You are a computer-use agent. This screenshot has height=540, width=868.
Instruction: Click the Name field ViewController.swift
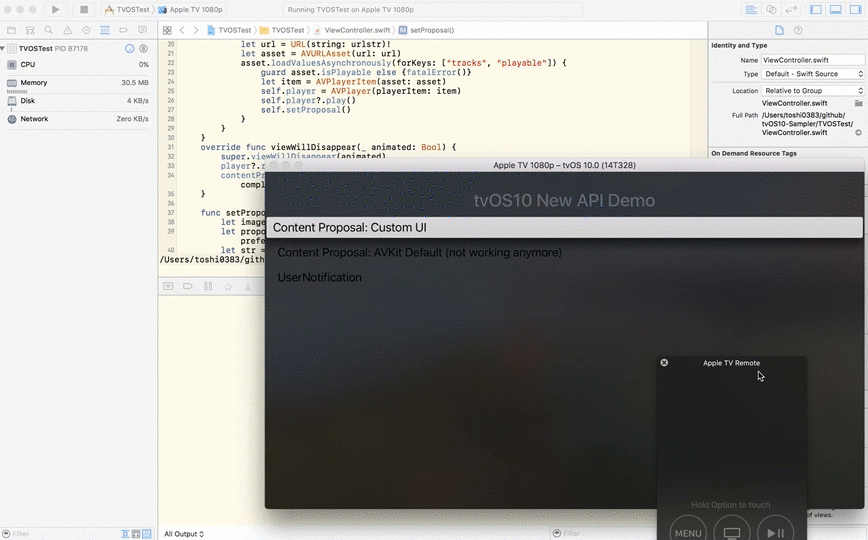[x=813, y=60]
